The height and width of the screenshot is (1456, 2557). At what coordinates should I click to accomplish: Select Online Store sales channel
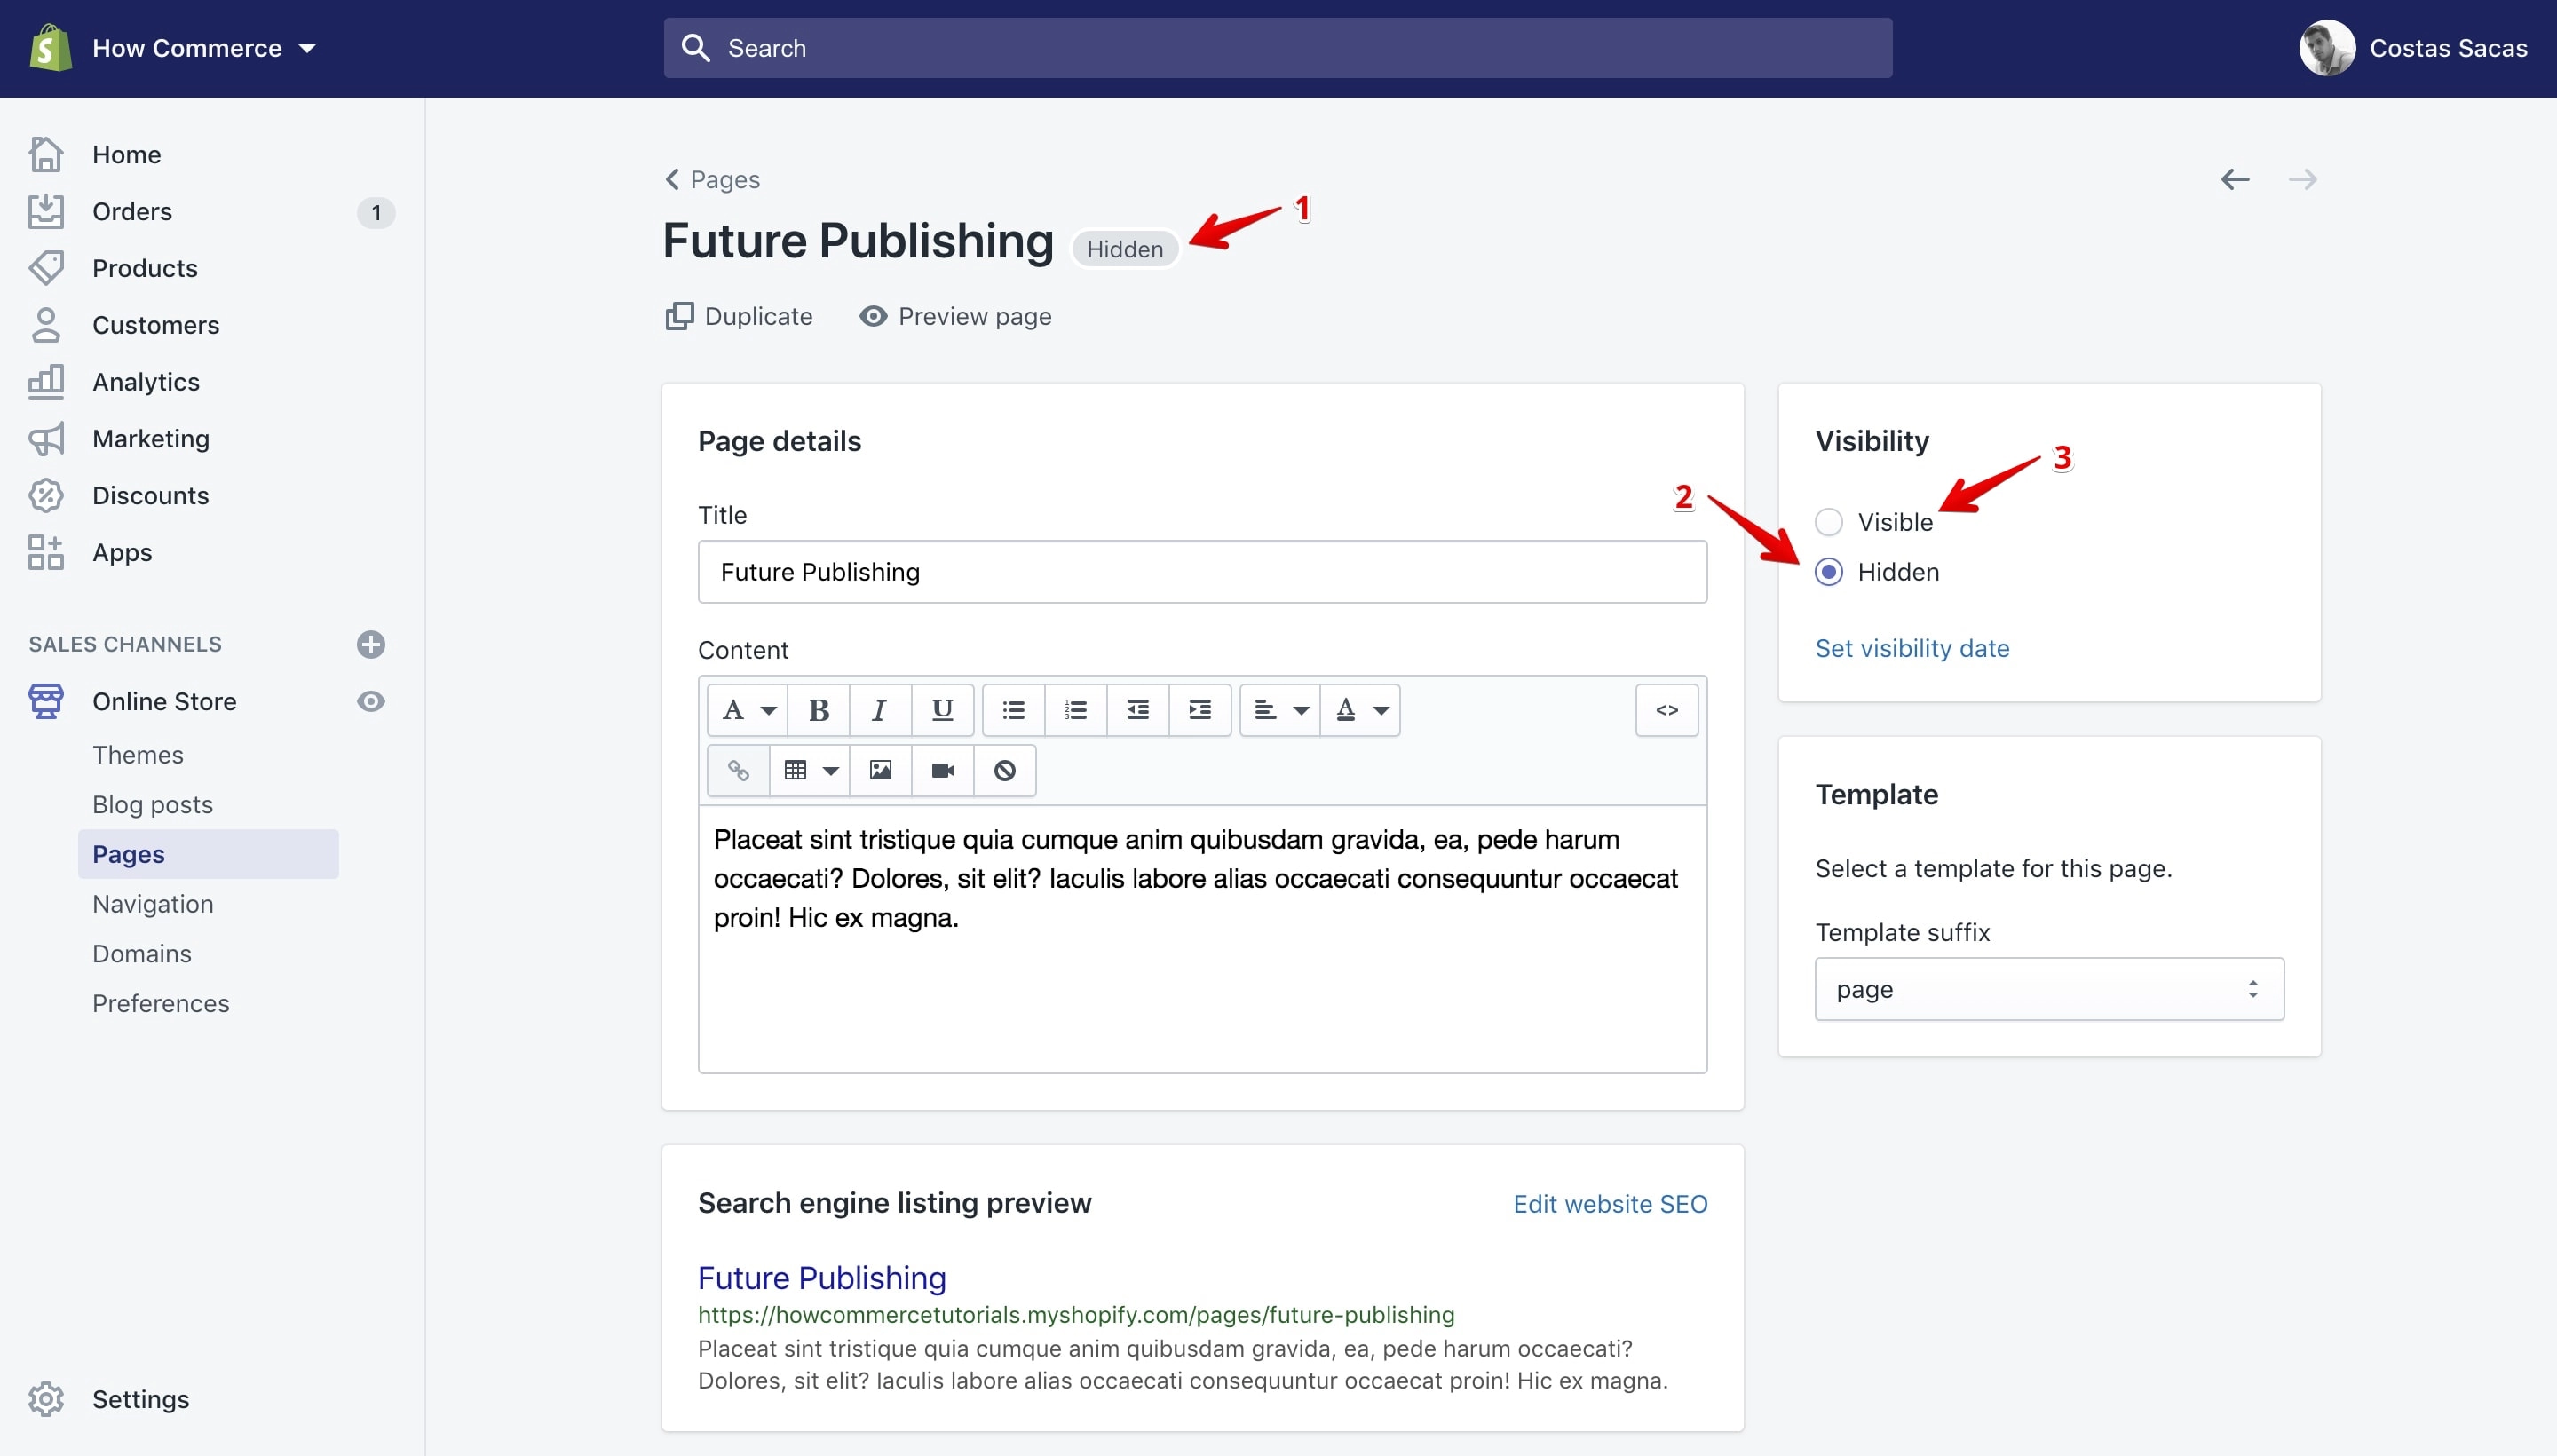pyautogui.click(x=164, y=701)
